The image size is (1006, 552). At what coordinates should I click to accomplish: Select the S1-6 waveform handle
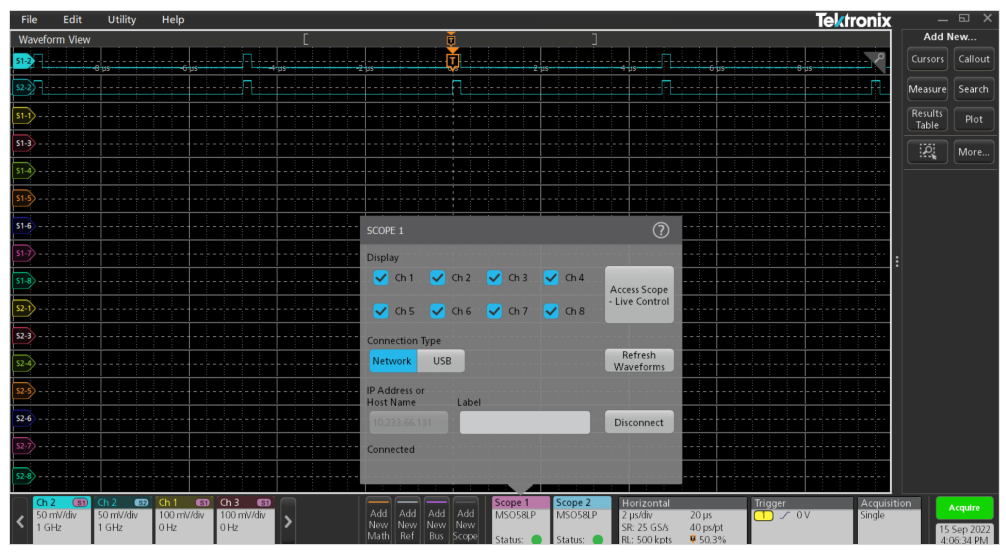[24, 226]
